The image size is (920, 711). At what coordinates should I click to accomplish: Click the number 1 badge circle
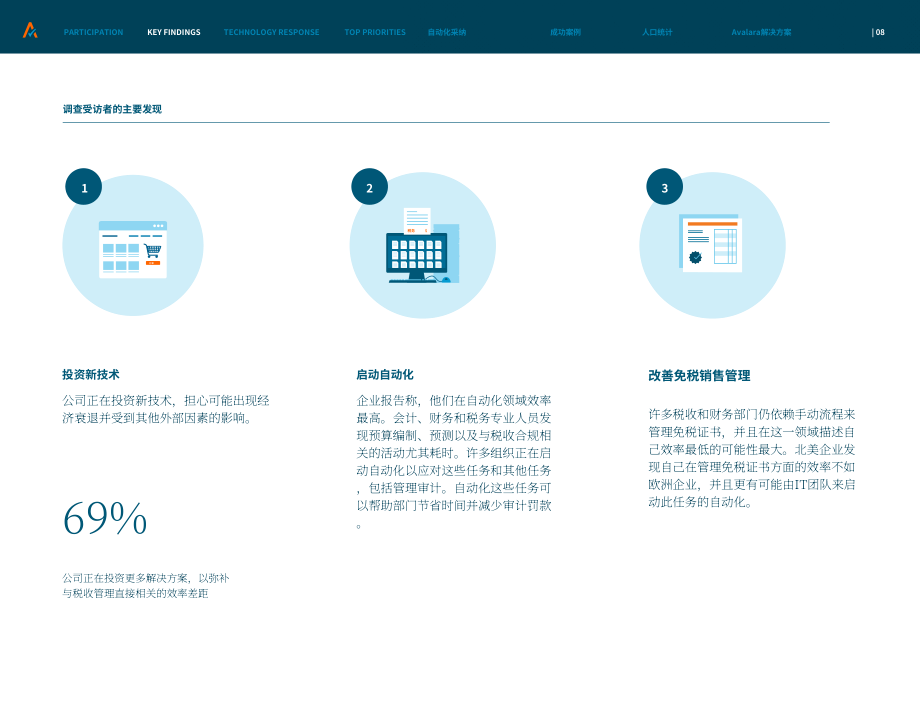click(84, 187)
